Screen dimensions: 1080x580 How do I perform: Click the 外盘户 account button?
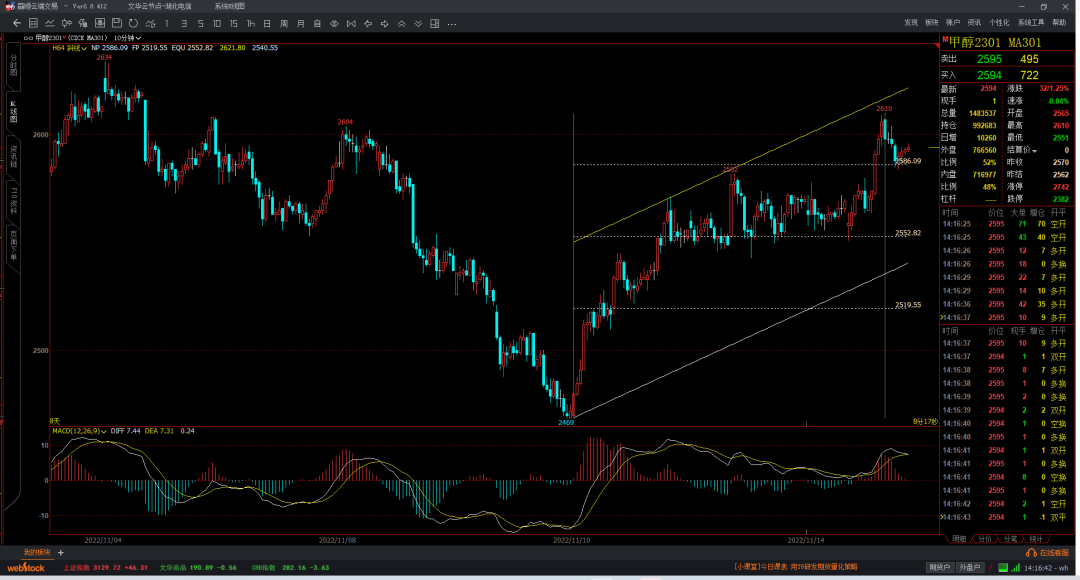pyautogui.click(x=969, y=568)
